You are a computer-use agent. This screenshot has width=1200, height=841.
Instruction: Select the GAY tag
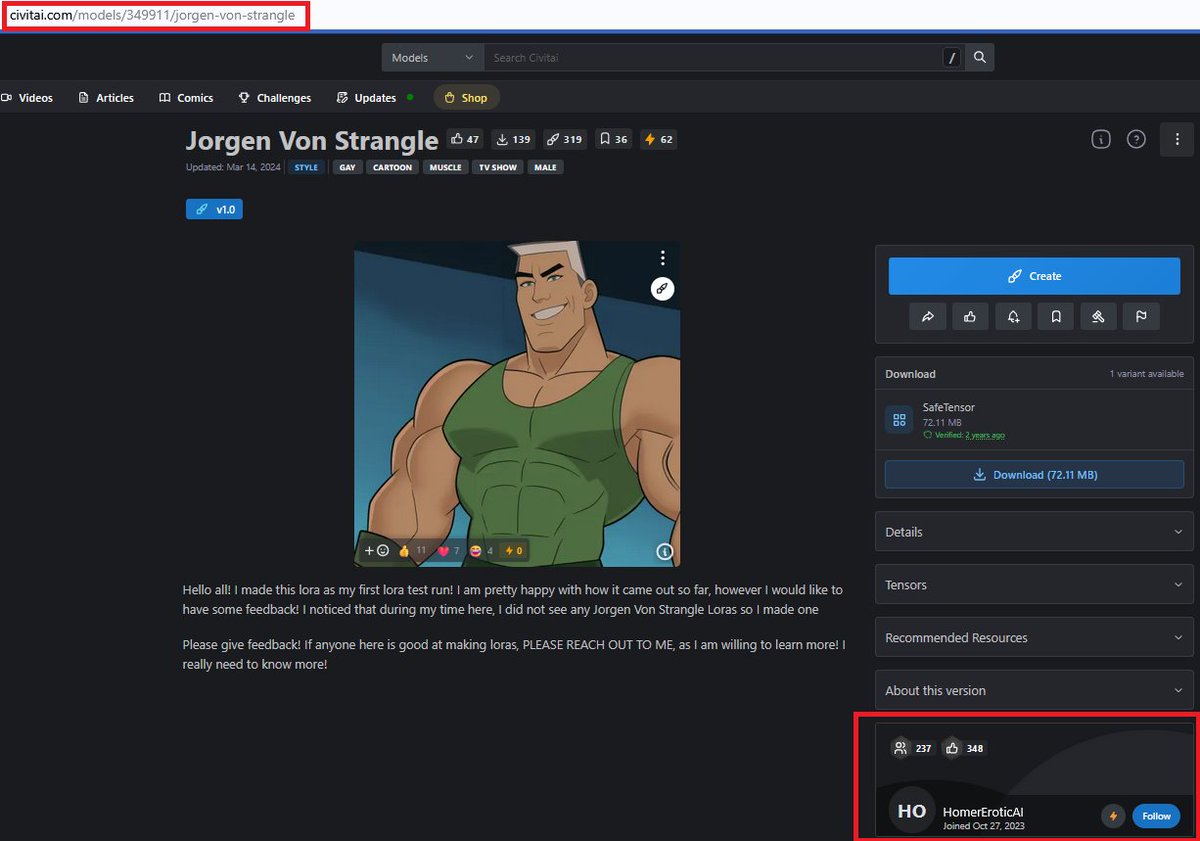point(347,167)
